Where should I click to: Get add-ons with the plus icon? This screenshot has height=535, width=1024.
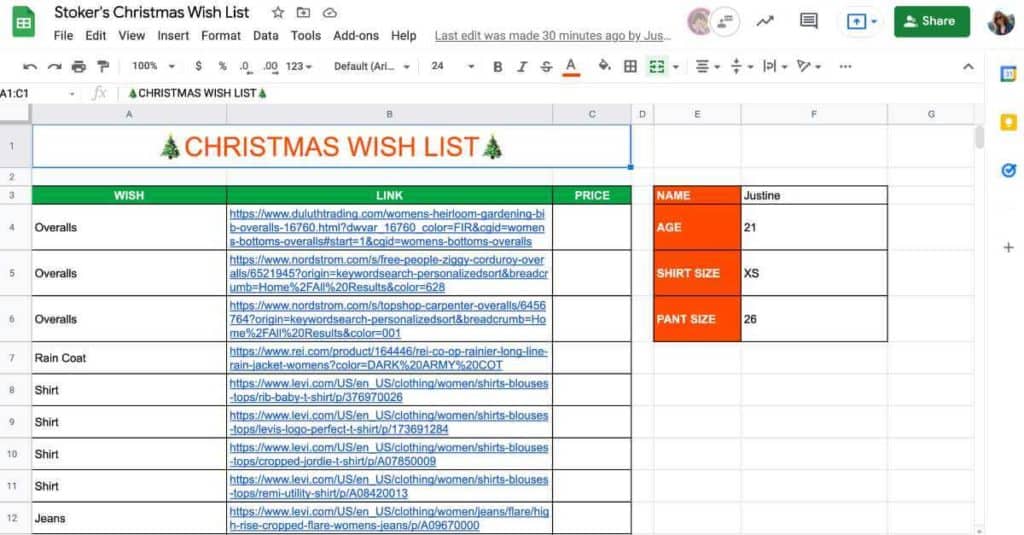tap(1008, 248)
